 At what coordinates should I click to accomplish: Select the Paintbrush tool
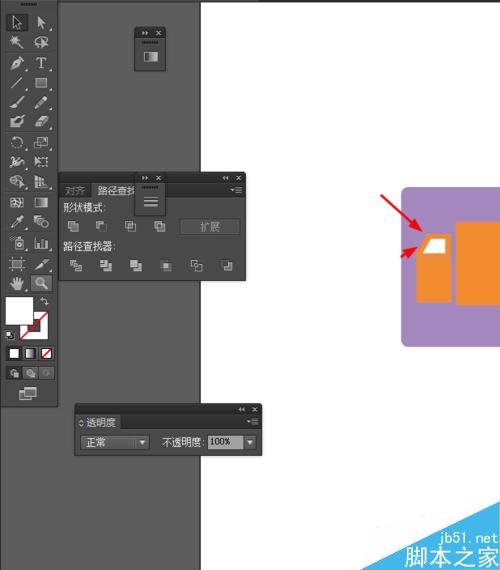(x=17, y=102)
